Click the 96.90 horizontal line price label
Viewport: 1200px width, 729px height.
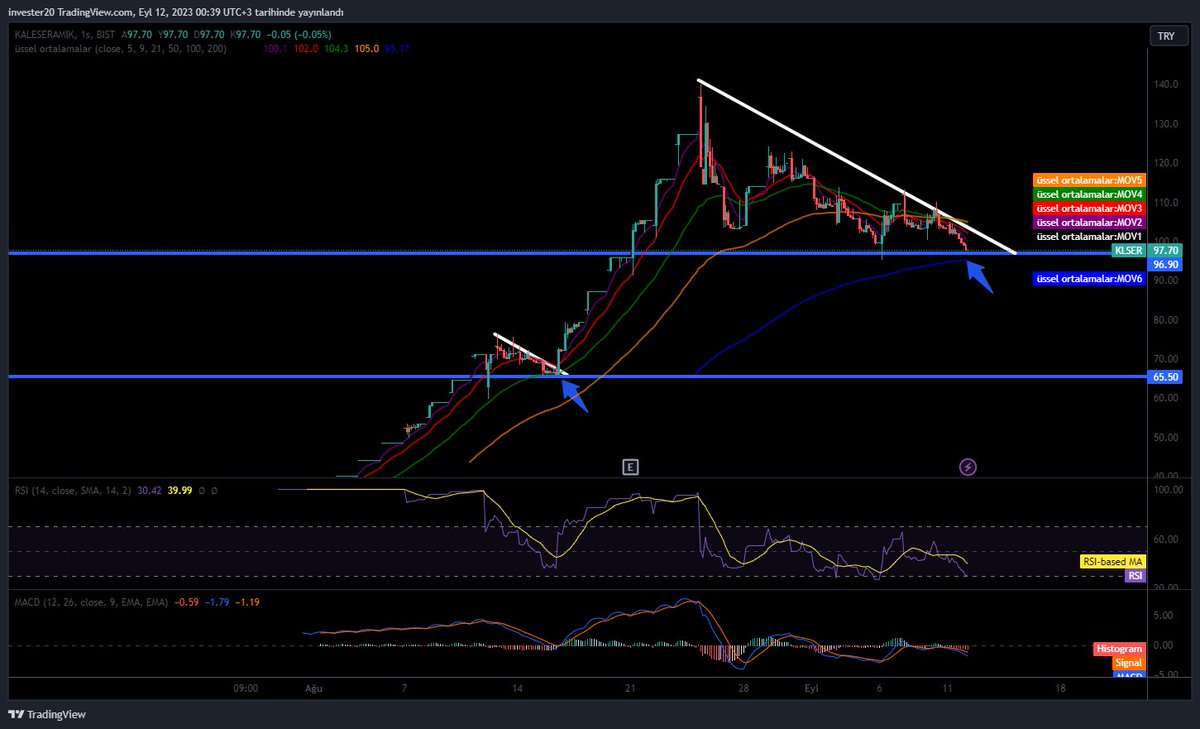point(1165,264)
